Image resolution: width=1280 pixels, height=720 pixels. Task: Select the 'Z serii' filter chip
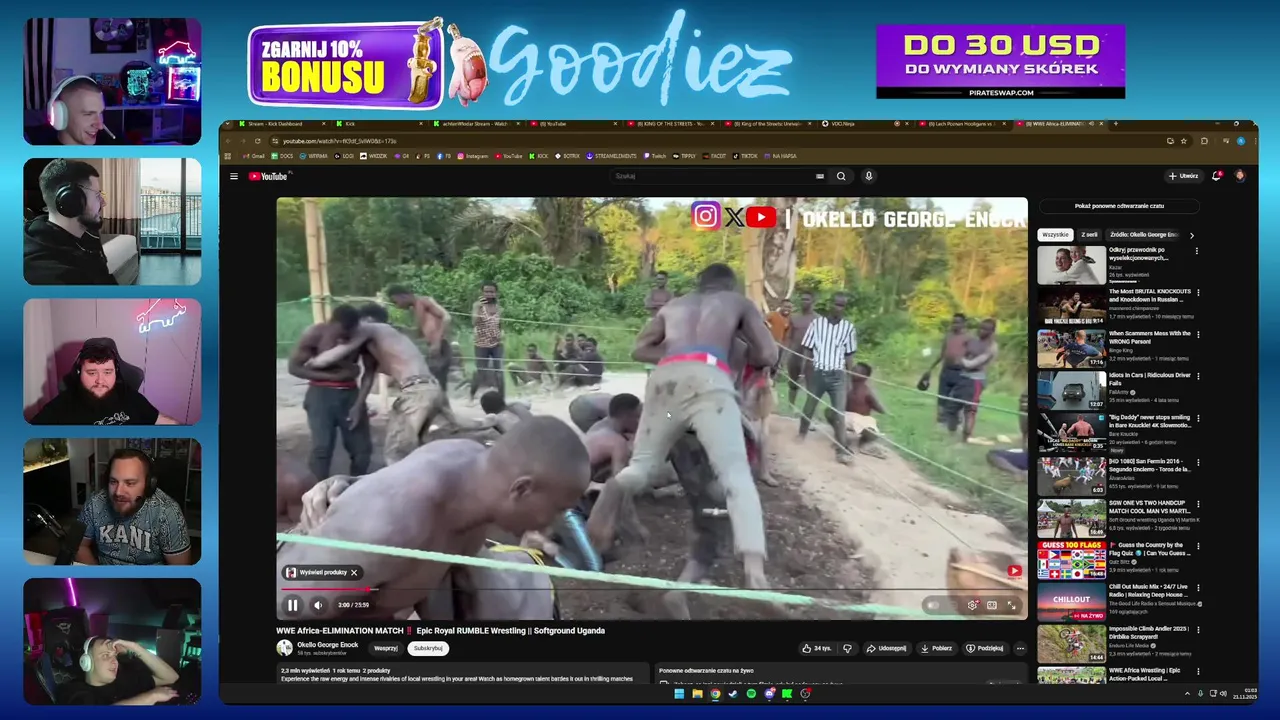coord(1089,235)
